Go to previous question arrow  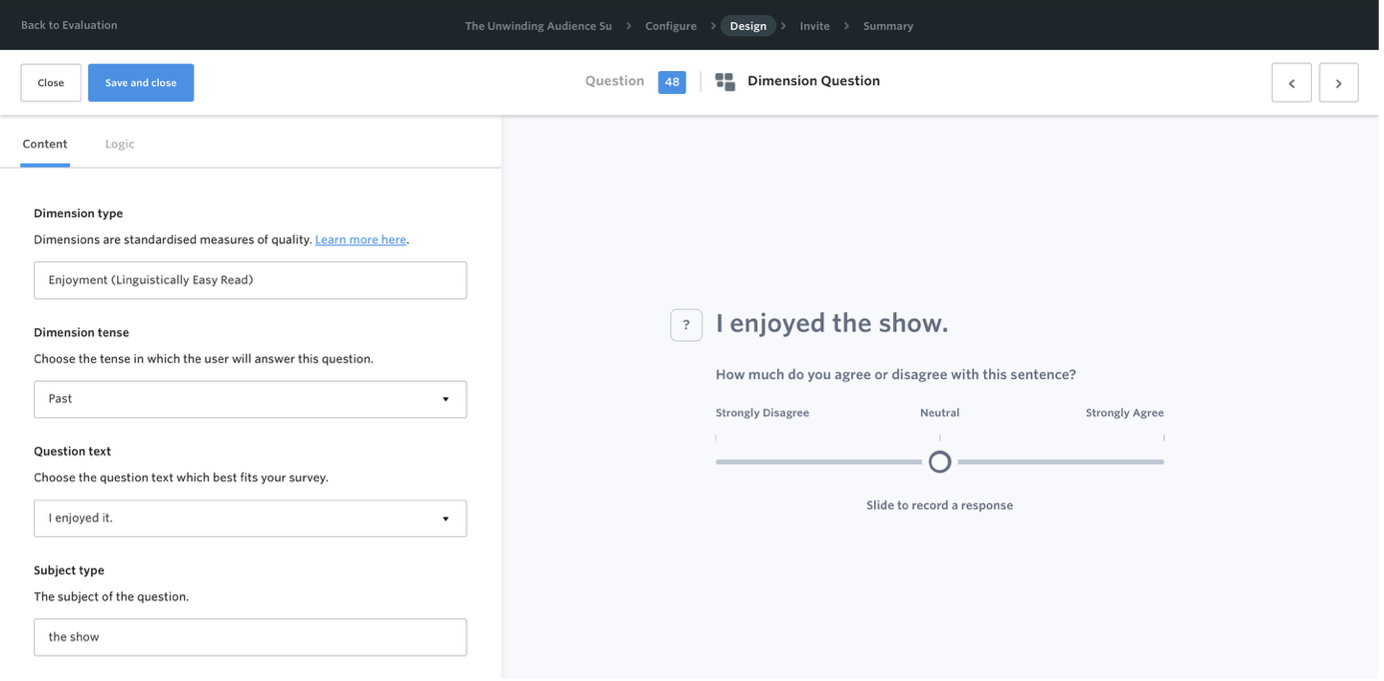click(1291, 83)
